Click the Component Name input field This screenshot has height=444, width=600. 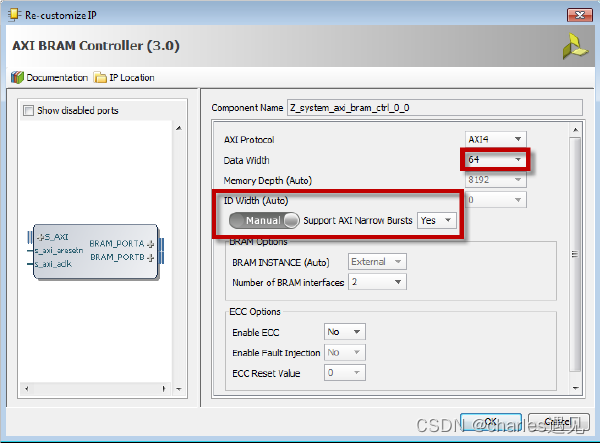[x=435, y=108]
